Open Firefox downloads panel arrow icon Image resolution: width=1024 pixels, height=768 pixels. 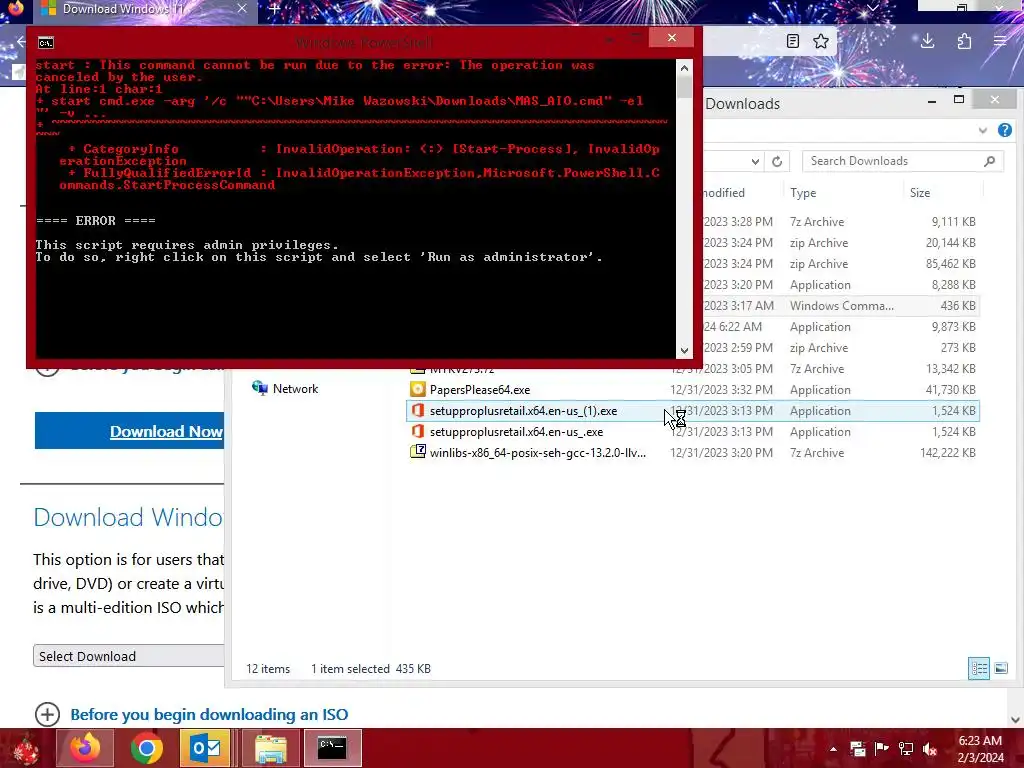(927, 42)
